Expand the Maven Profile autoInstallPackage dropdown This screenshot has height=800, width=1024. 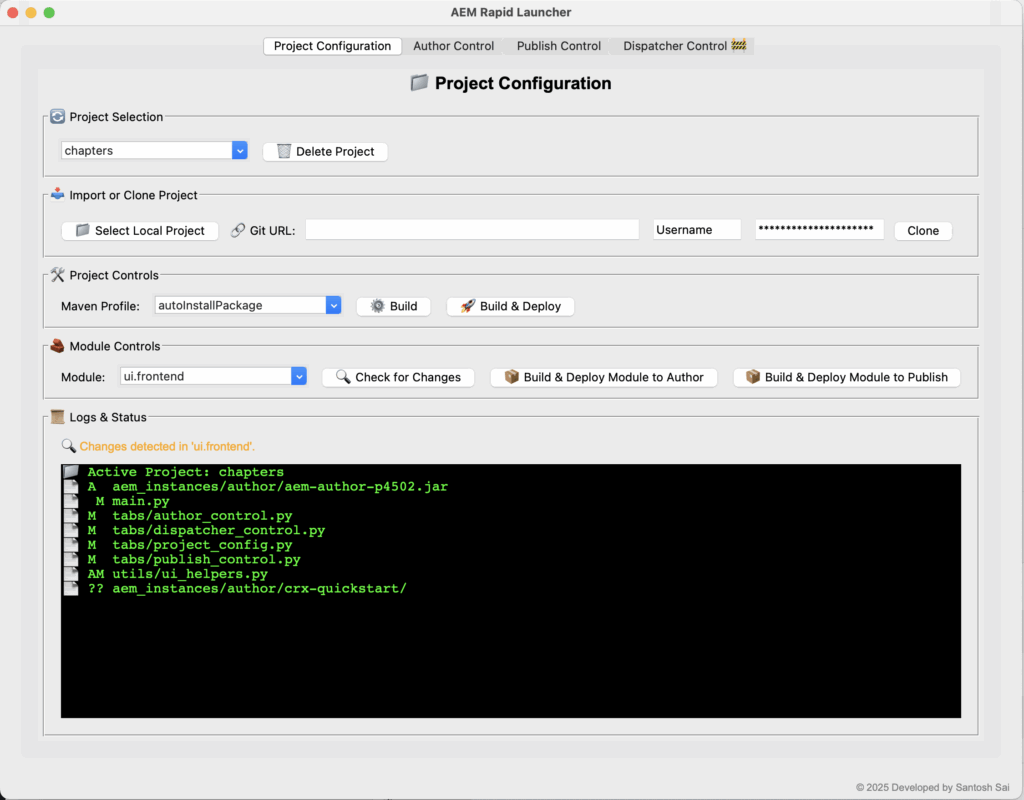pyautogui.click(x=334, y=305)
